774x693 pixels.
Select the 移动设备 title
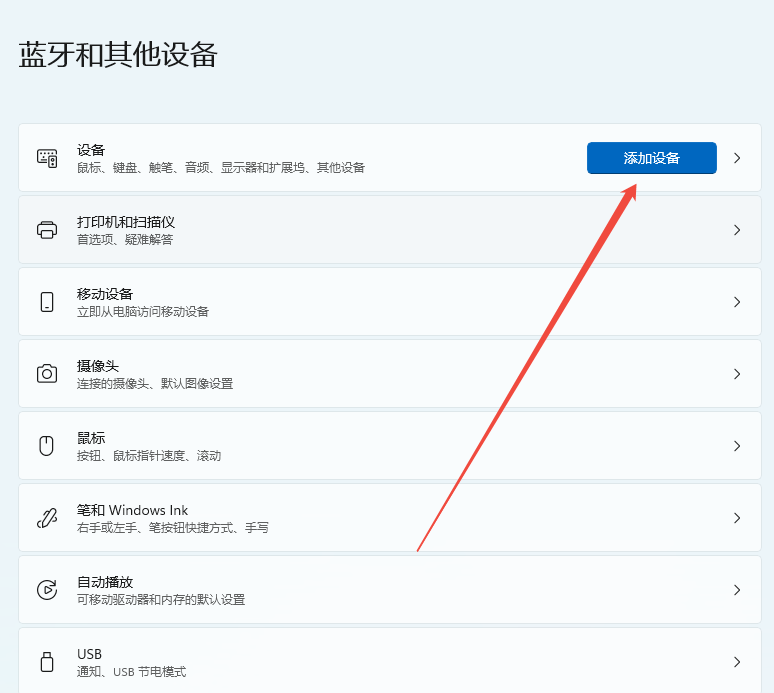click(105, 294)
